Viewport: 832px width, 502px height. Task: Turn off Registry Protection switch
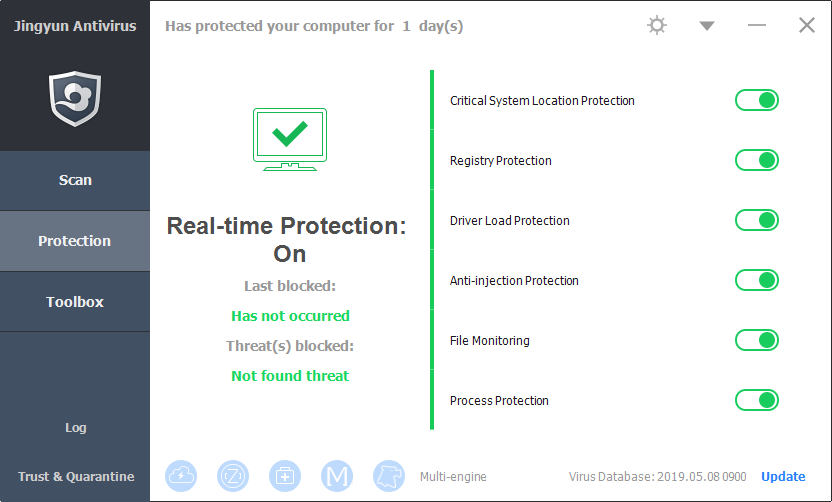[757, 160]
